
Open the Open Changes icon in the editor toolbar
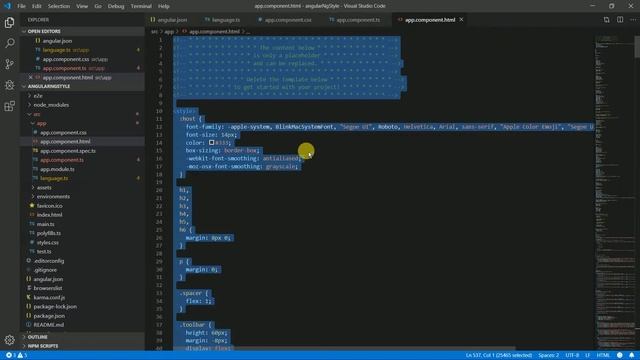pyautogui.click(x=606, y=20)
